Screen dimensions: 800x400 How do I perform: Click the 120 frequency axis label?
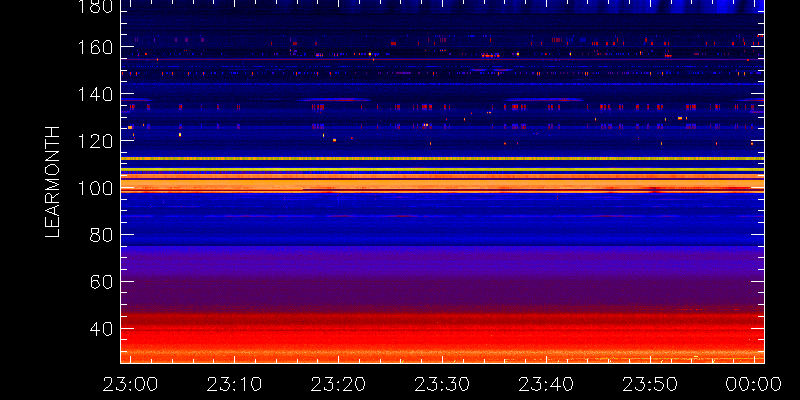coord(95,141)
